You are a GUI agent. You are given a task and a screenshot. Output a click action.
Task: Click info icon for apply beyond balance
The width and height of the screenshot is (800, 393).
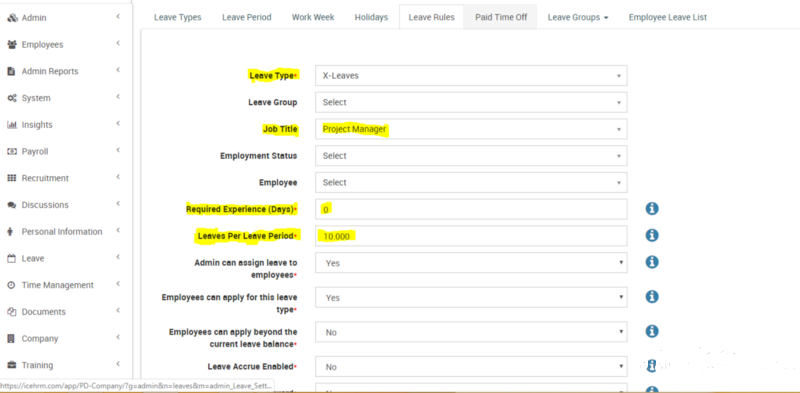[652, 331]
